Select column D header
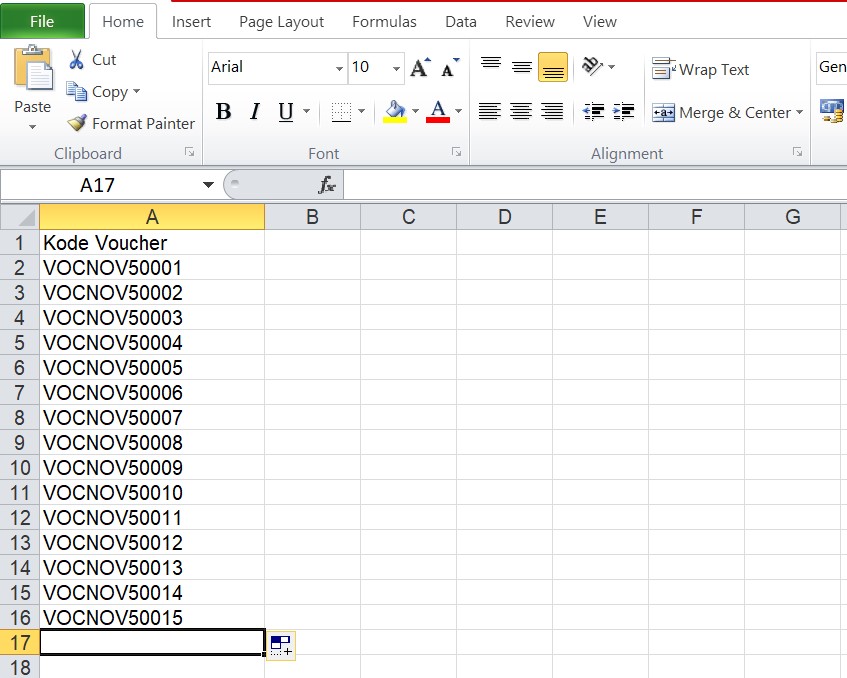 pyautogui.click(x=504, y=217)
